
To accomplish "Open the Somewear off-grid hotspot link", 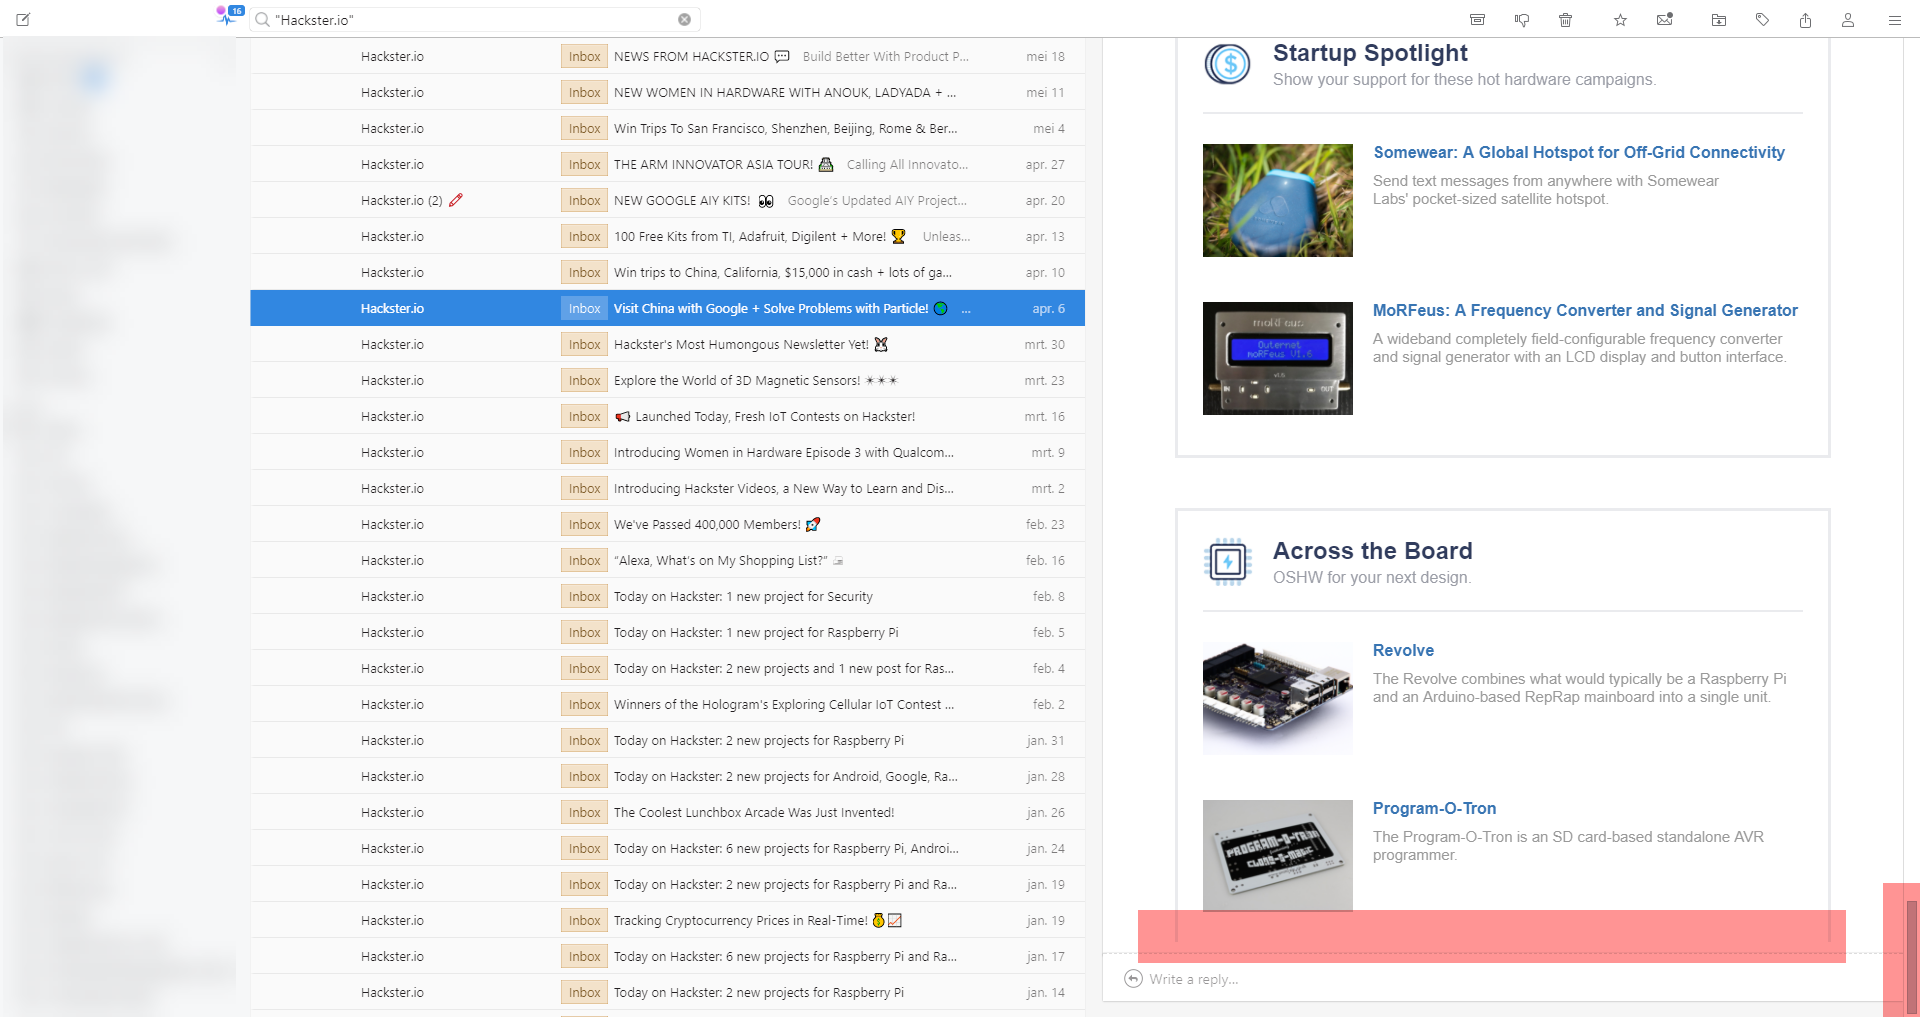I will 1578,152.
